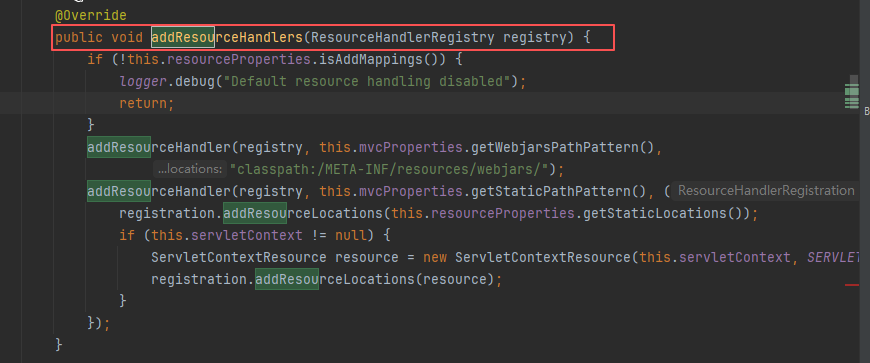Click the isAddMappings() call
870x363 pixels.
383,59
